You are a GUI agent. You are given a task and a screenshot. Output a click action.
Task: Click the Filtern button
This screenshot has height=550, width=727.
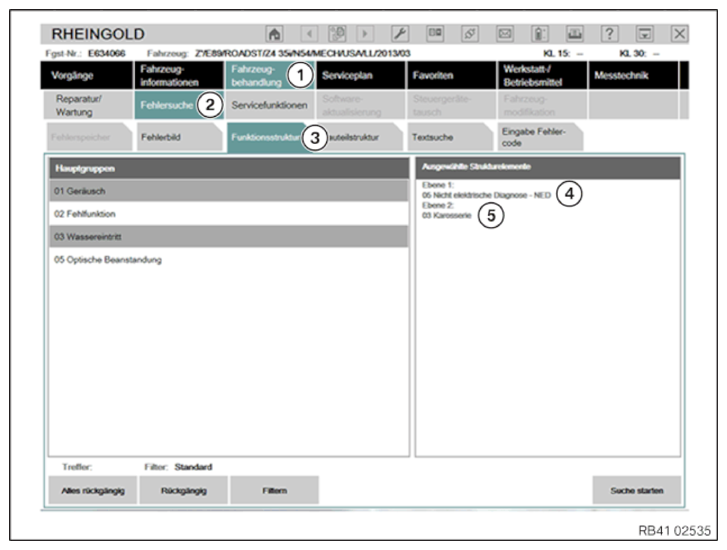point(274,490)
